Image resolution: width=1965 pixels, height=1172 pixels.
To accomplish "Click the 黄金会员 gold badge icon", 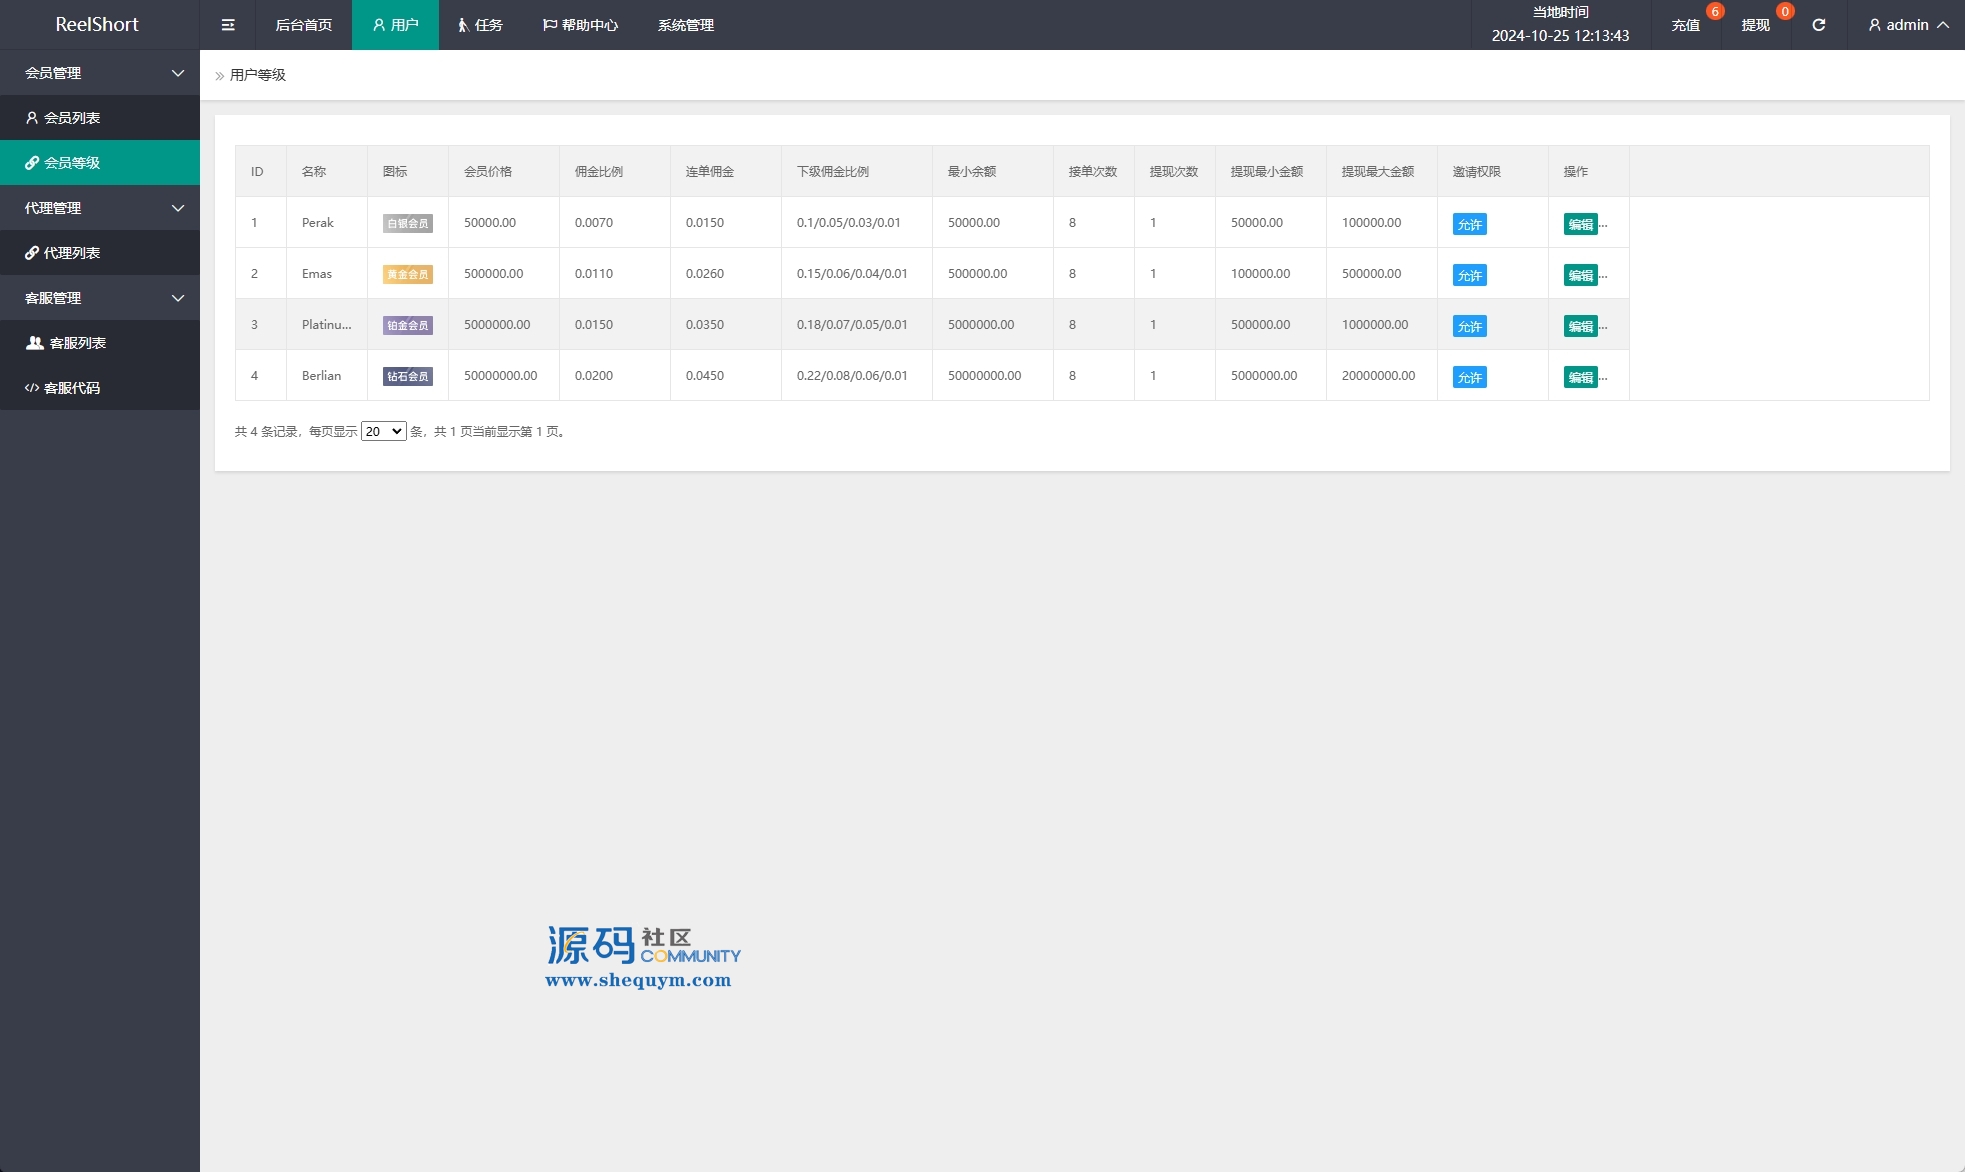I will (407, 274).
